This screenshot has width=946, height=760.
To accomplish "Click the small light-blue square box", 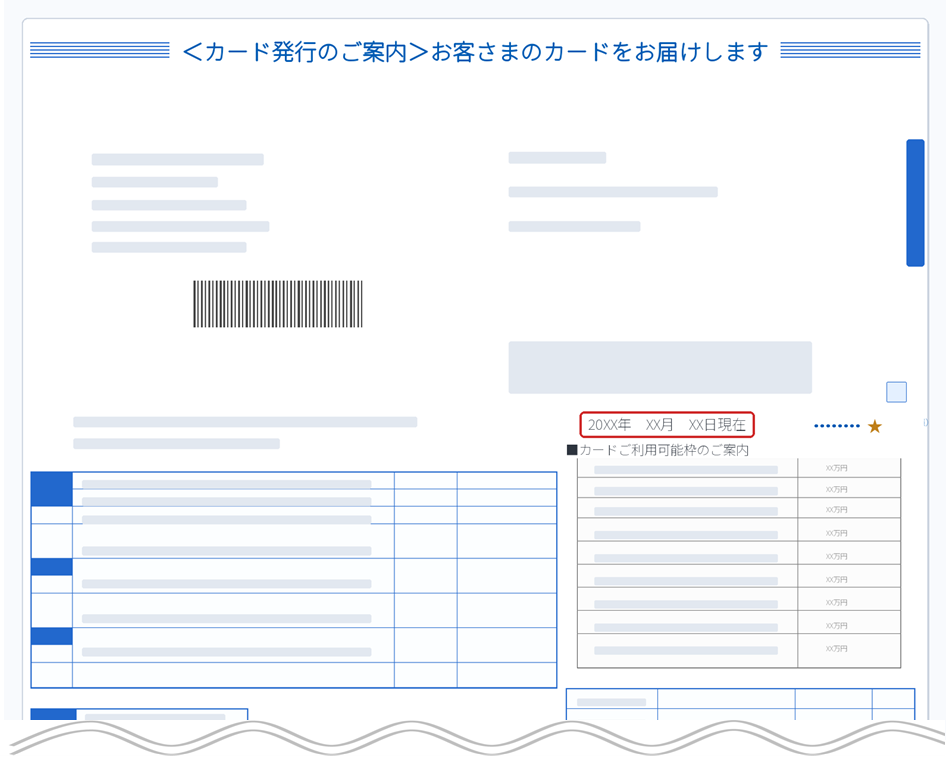I will pos(896,392).
